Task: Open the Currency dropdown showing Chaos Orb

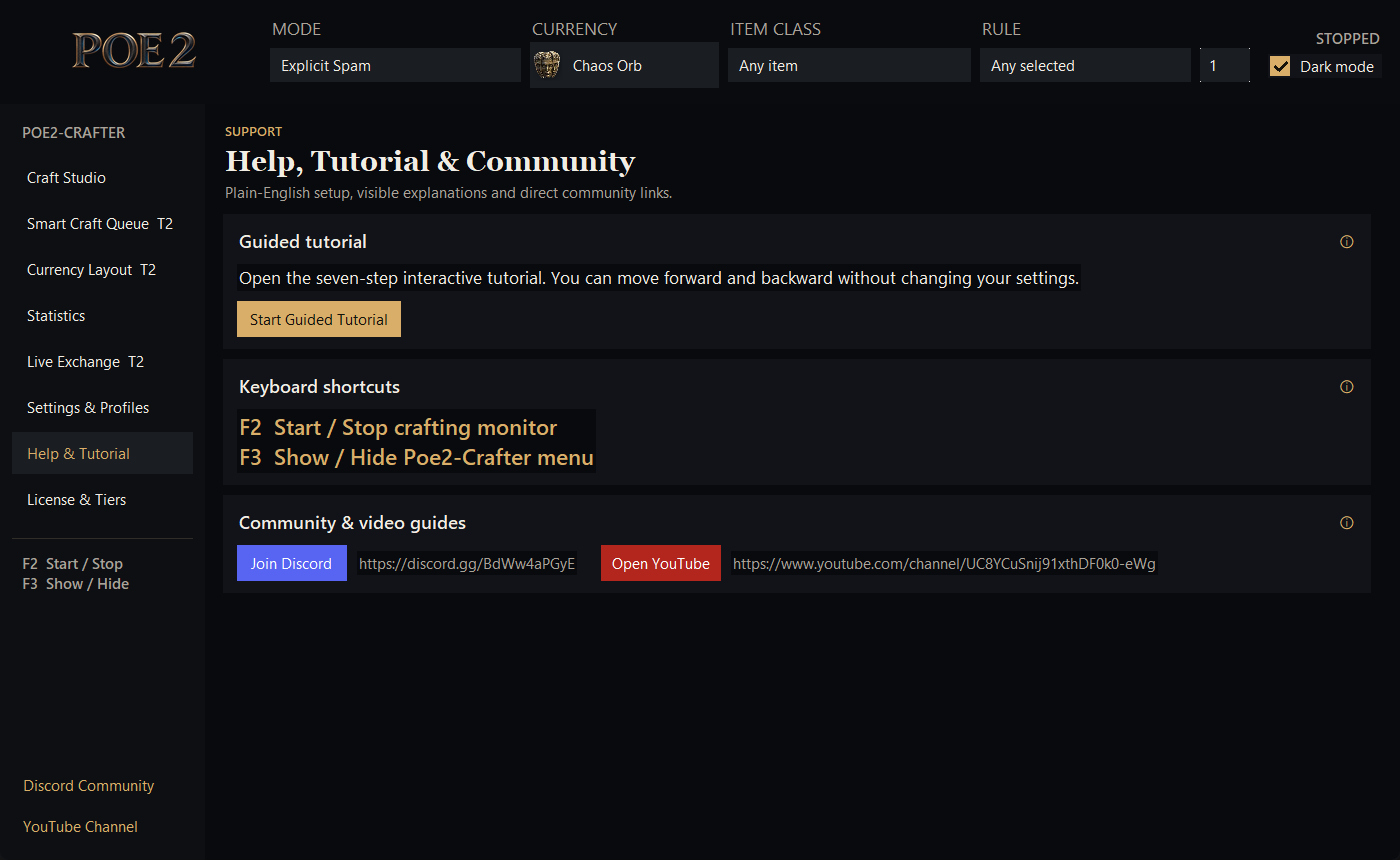Action: (x=624, y=65)
